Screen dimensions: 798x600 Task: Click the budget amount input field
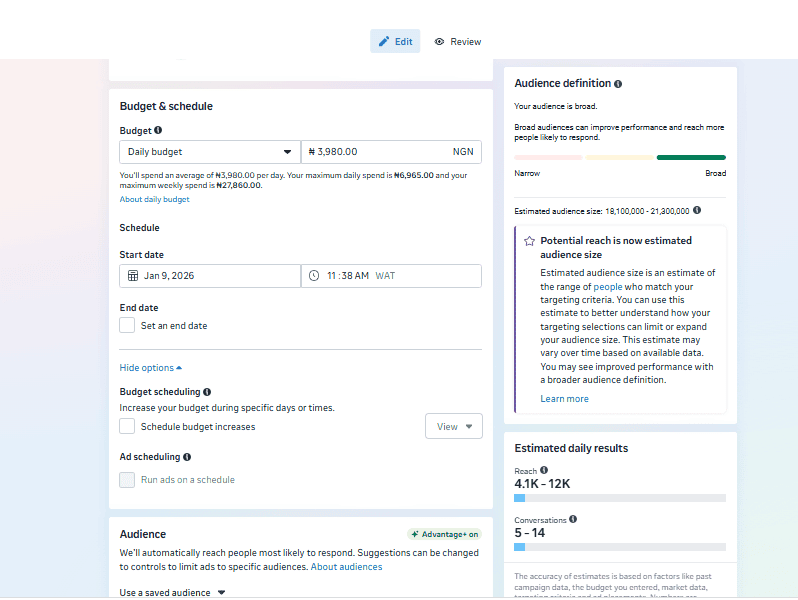(x=380, y=152)
